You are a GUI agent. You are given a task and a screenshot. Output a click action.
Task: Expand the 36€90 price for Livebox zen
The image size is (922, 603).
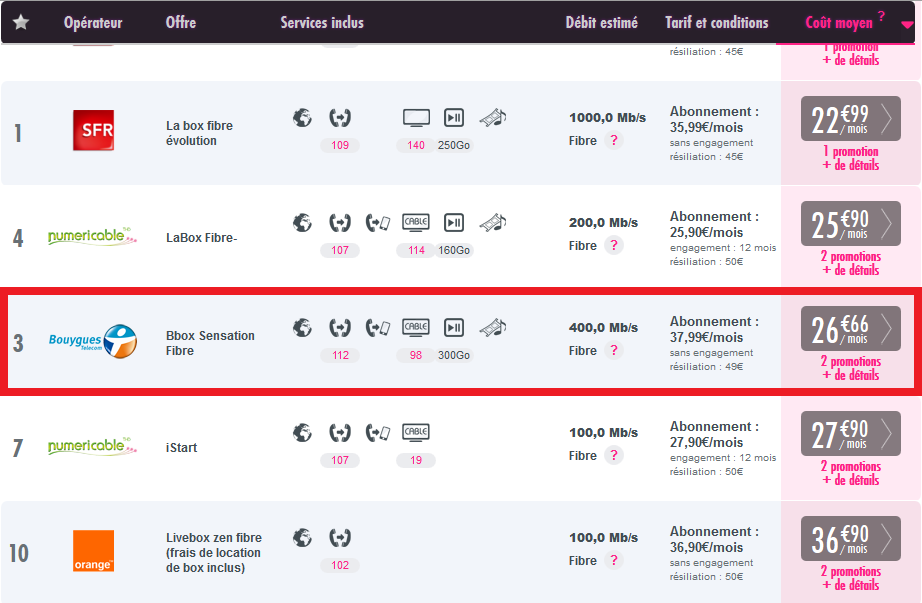click(x=850, y=539)
